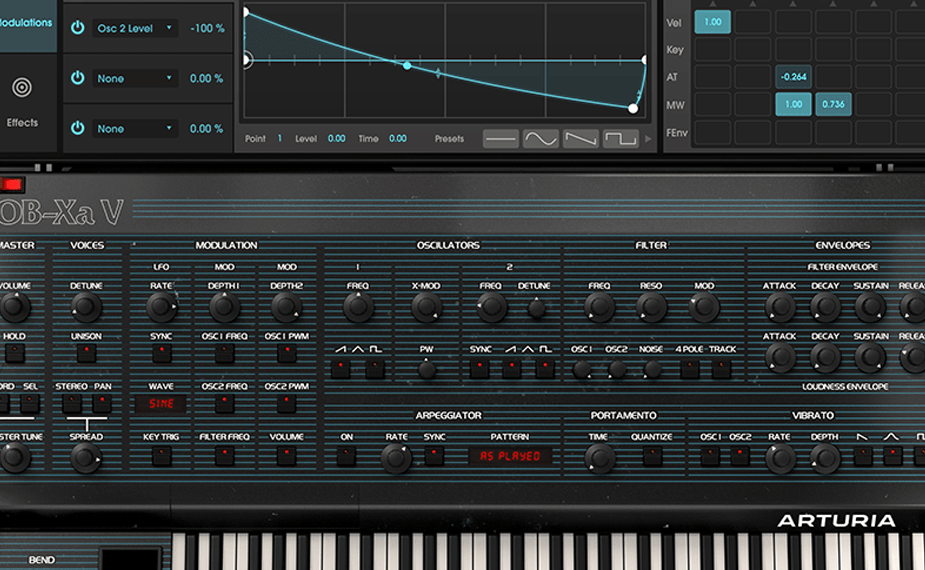
Task: Switch to the Modulations tab
Action: [26, 22]
